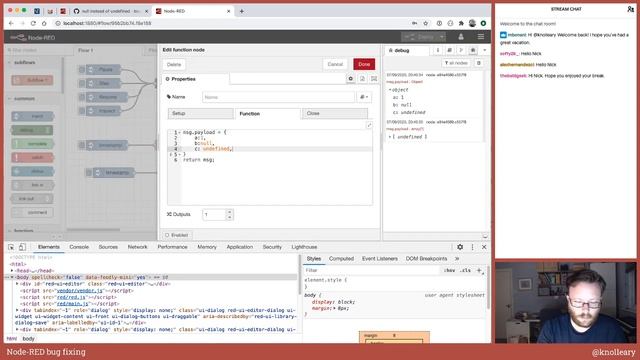Open the Event Listeners tab

point(380,258)
